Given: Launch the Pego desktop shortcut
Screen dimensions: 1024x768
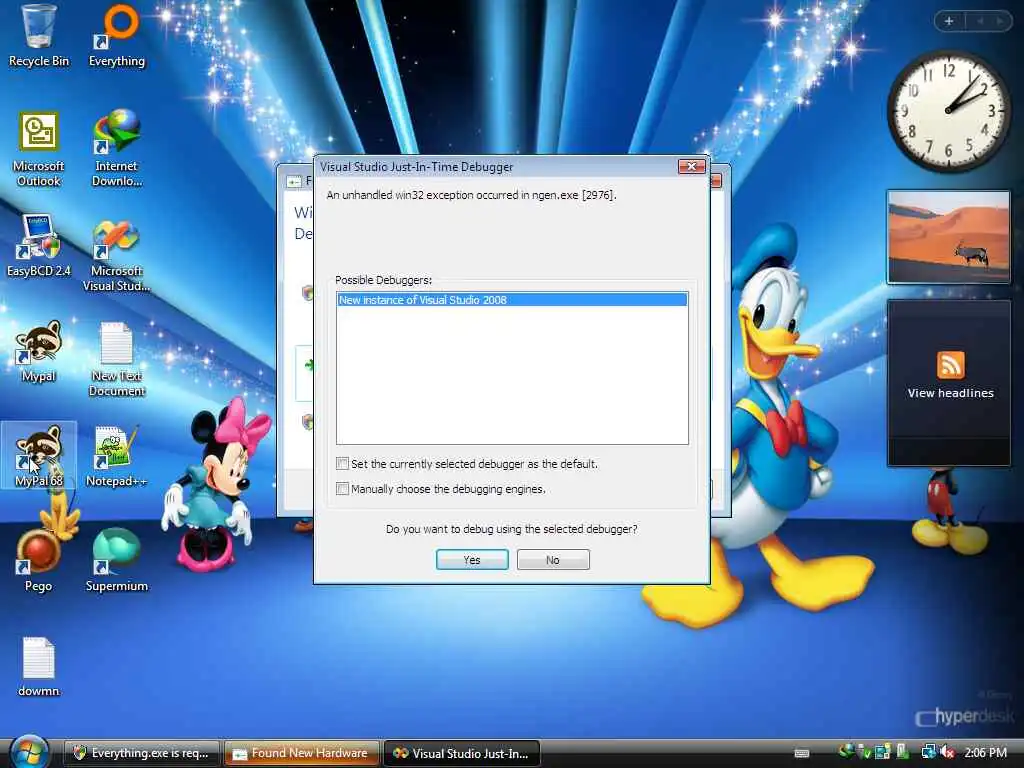Looking at the screenshot, I should pos(39,560).
